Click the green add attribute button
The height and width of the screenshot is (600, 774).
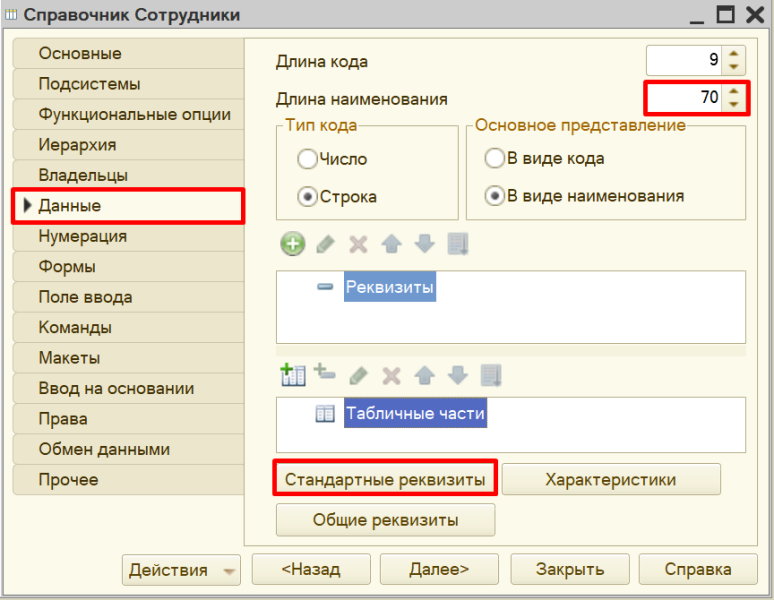pyautogui.click(x=292, y=244)
